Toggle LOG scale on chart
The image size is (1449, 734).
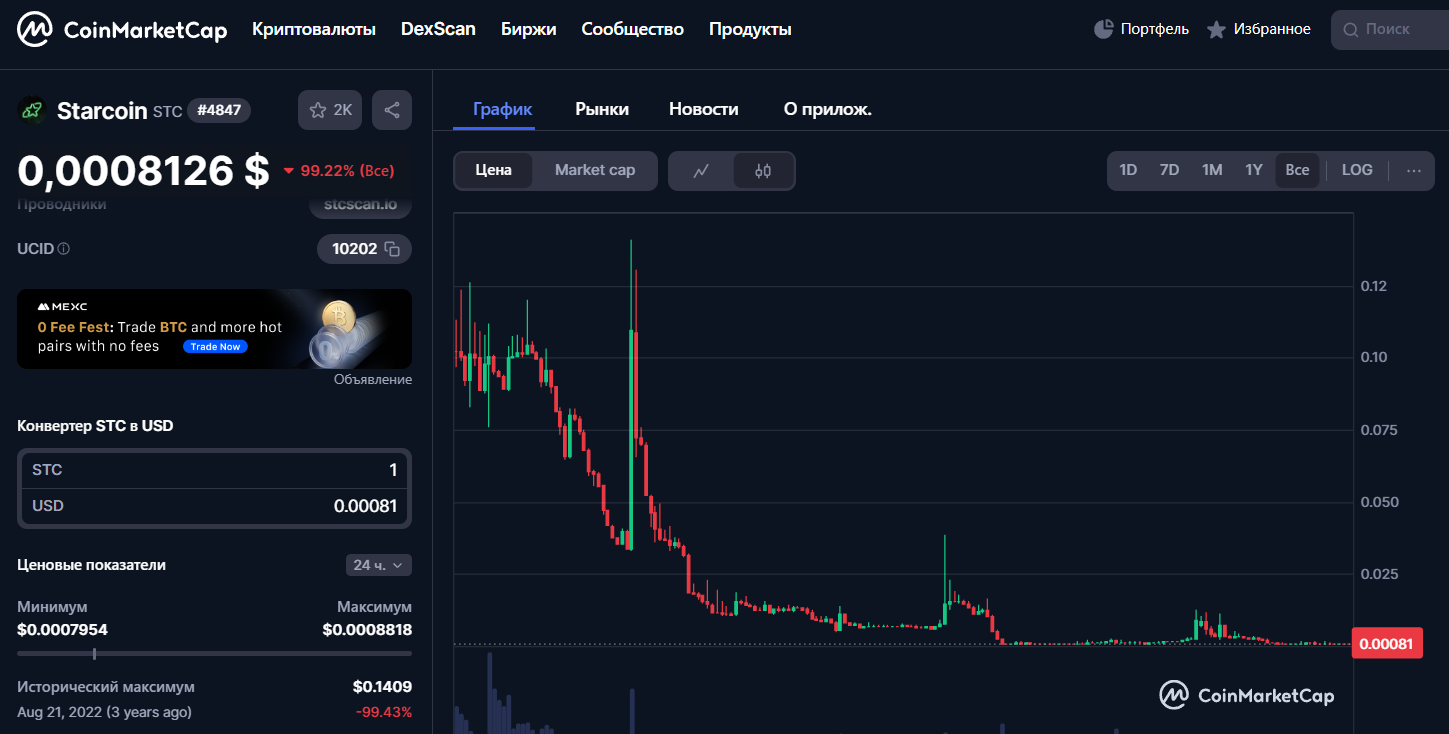pos(1356,170)
